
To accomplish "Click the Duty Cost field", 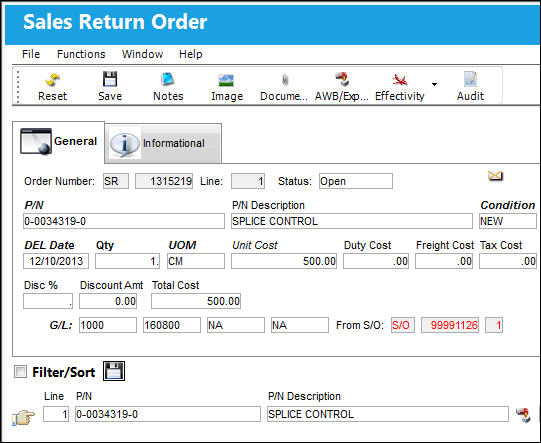I will tap(376, 261).
